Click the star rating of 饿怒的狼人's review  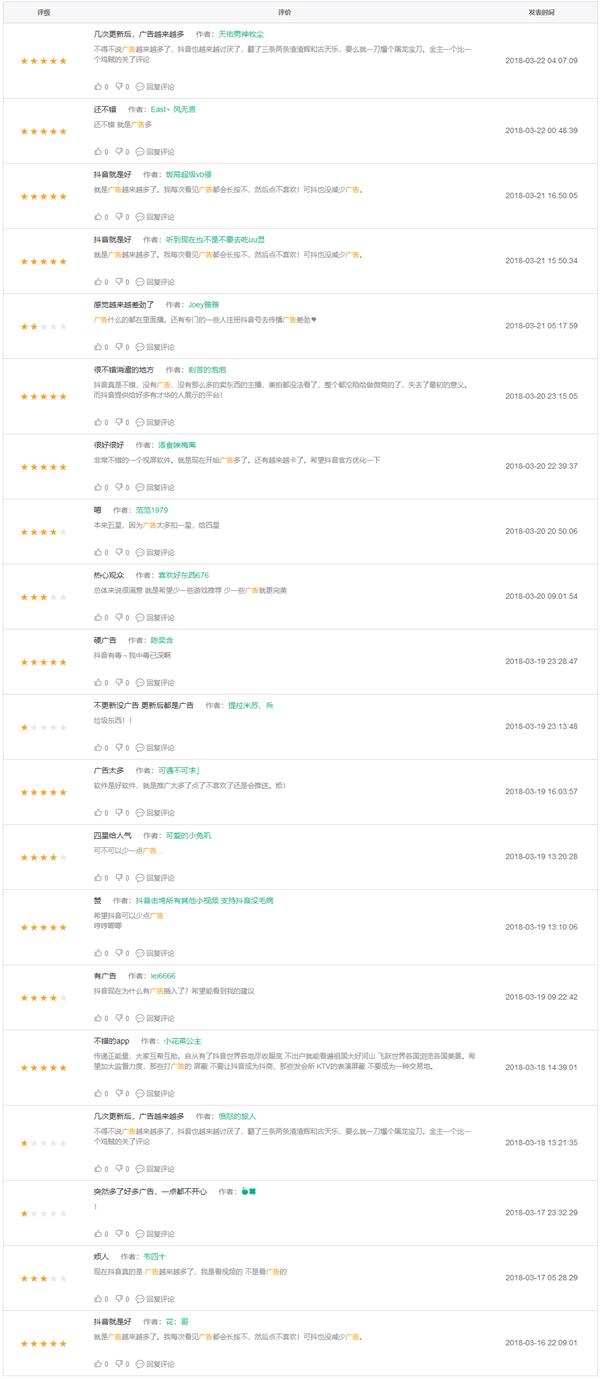pyautogui.click(x=44, y=1142)
